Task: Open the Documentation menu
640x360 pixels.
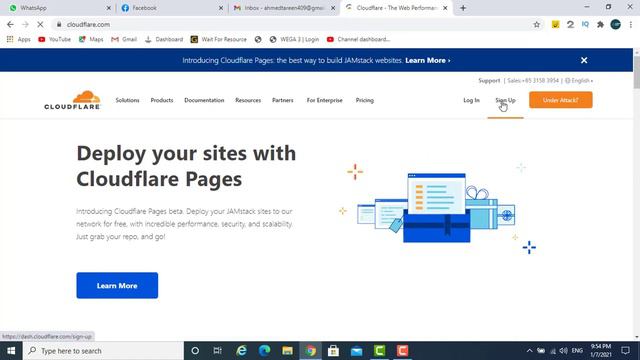Action: (204, 100)
